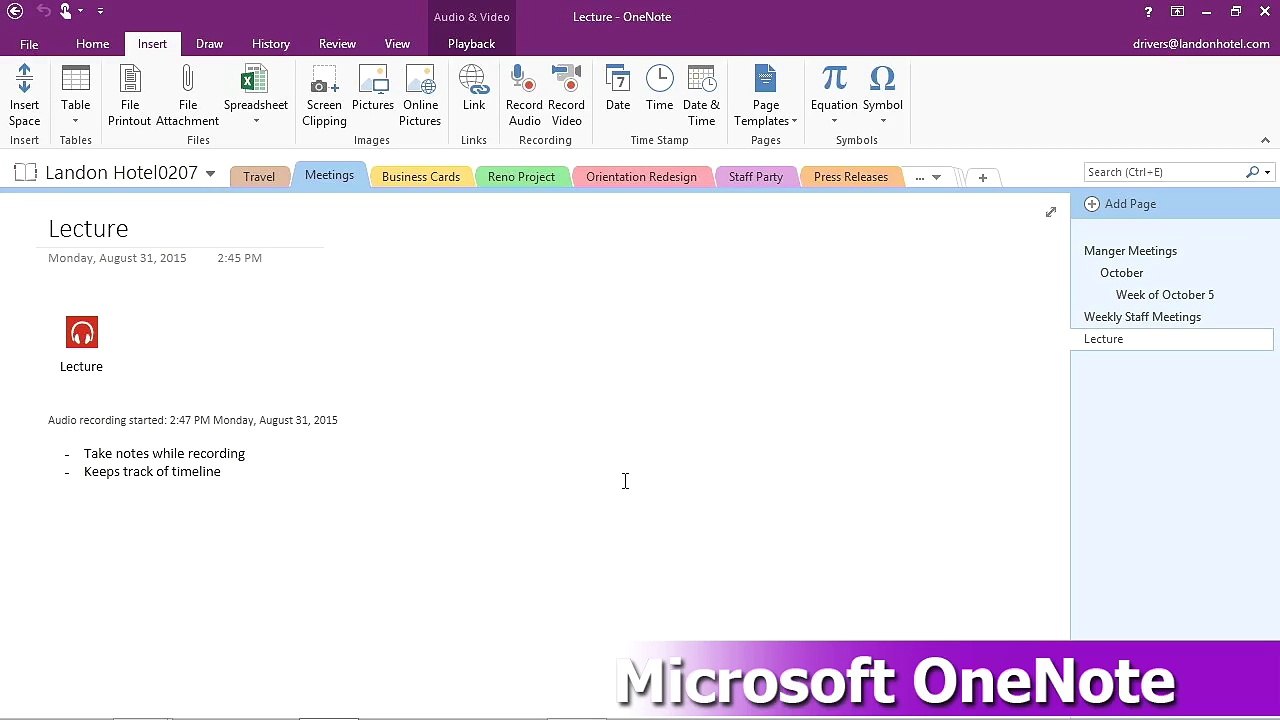Open Page Templates dropdown
Screen dimensions: 1280x720
click(765, 95)
